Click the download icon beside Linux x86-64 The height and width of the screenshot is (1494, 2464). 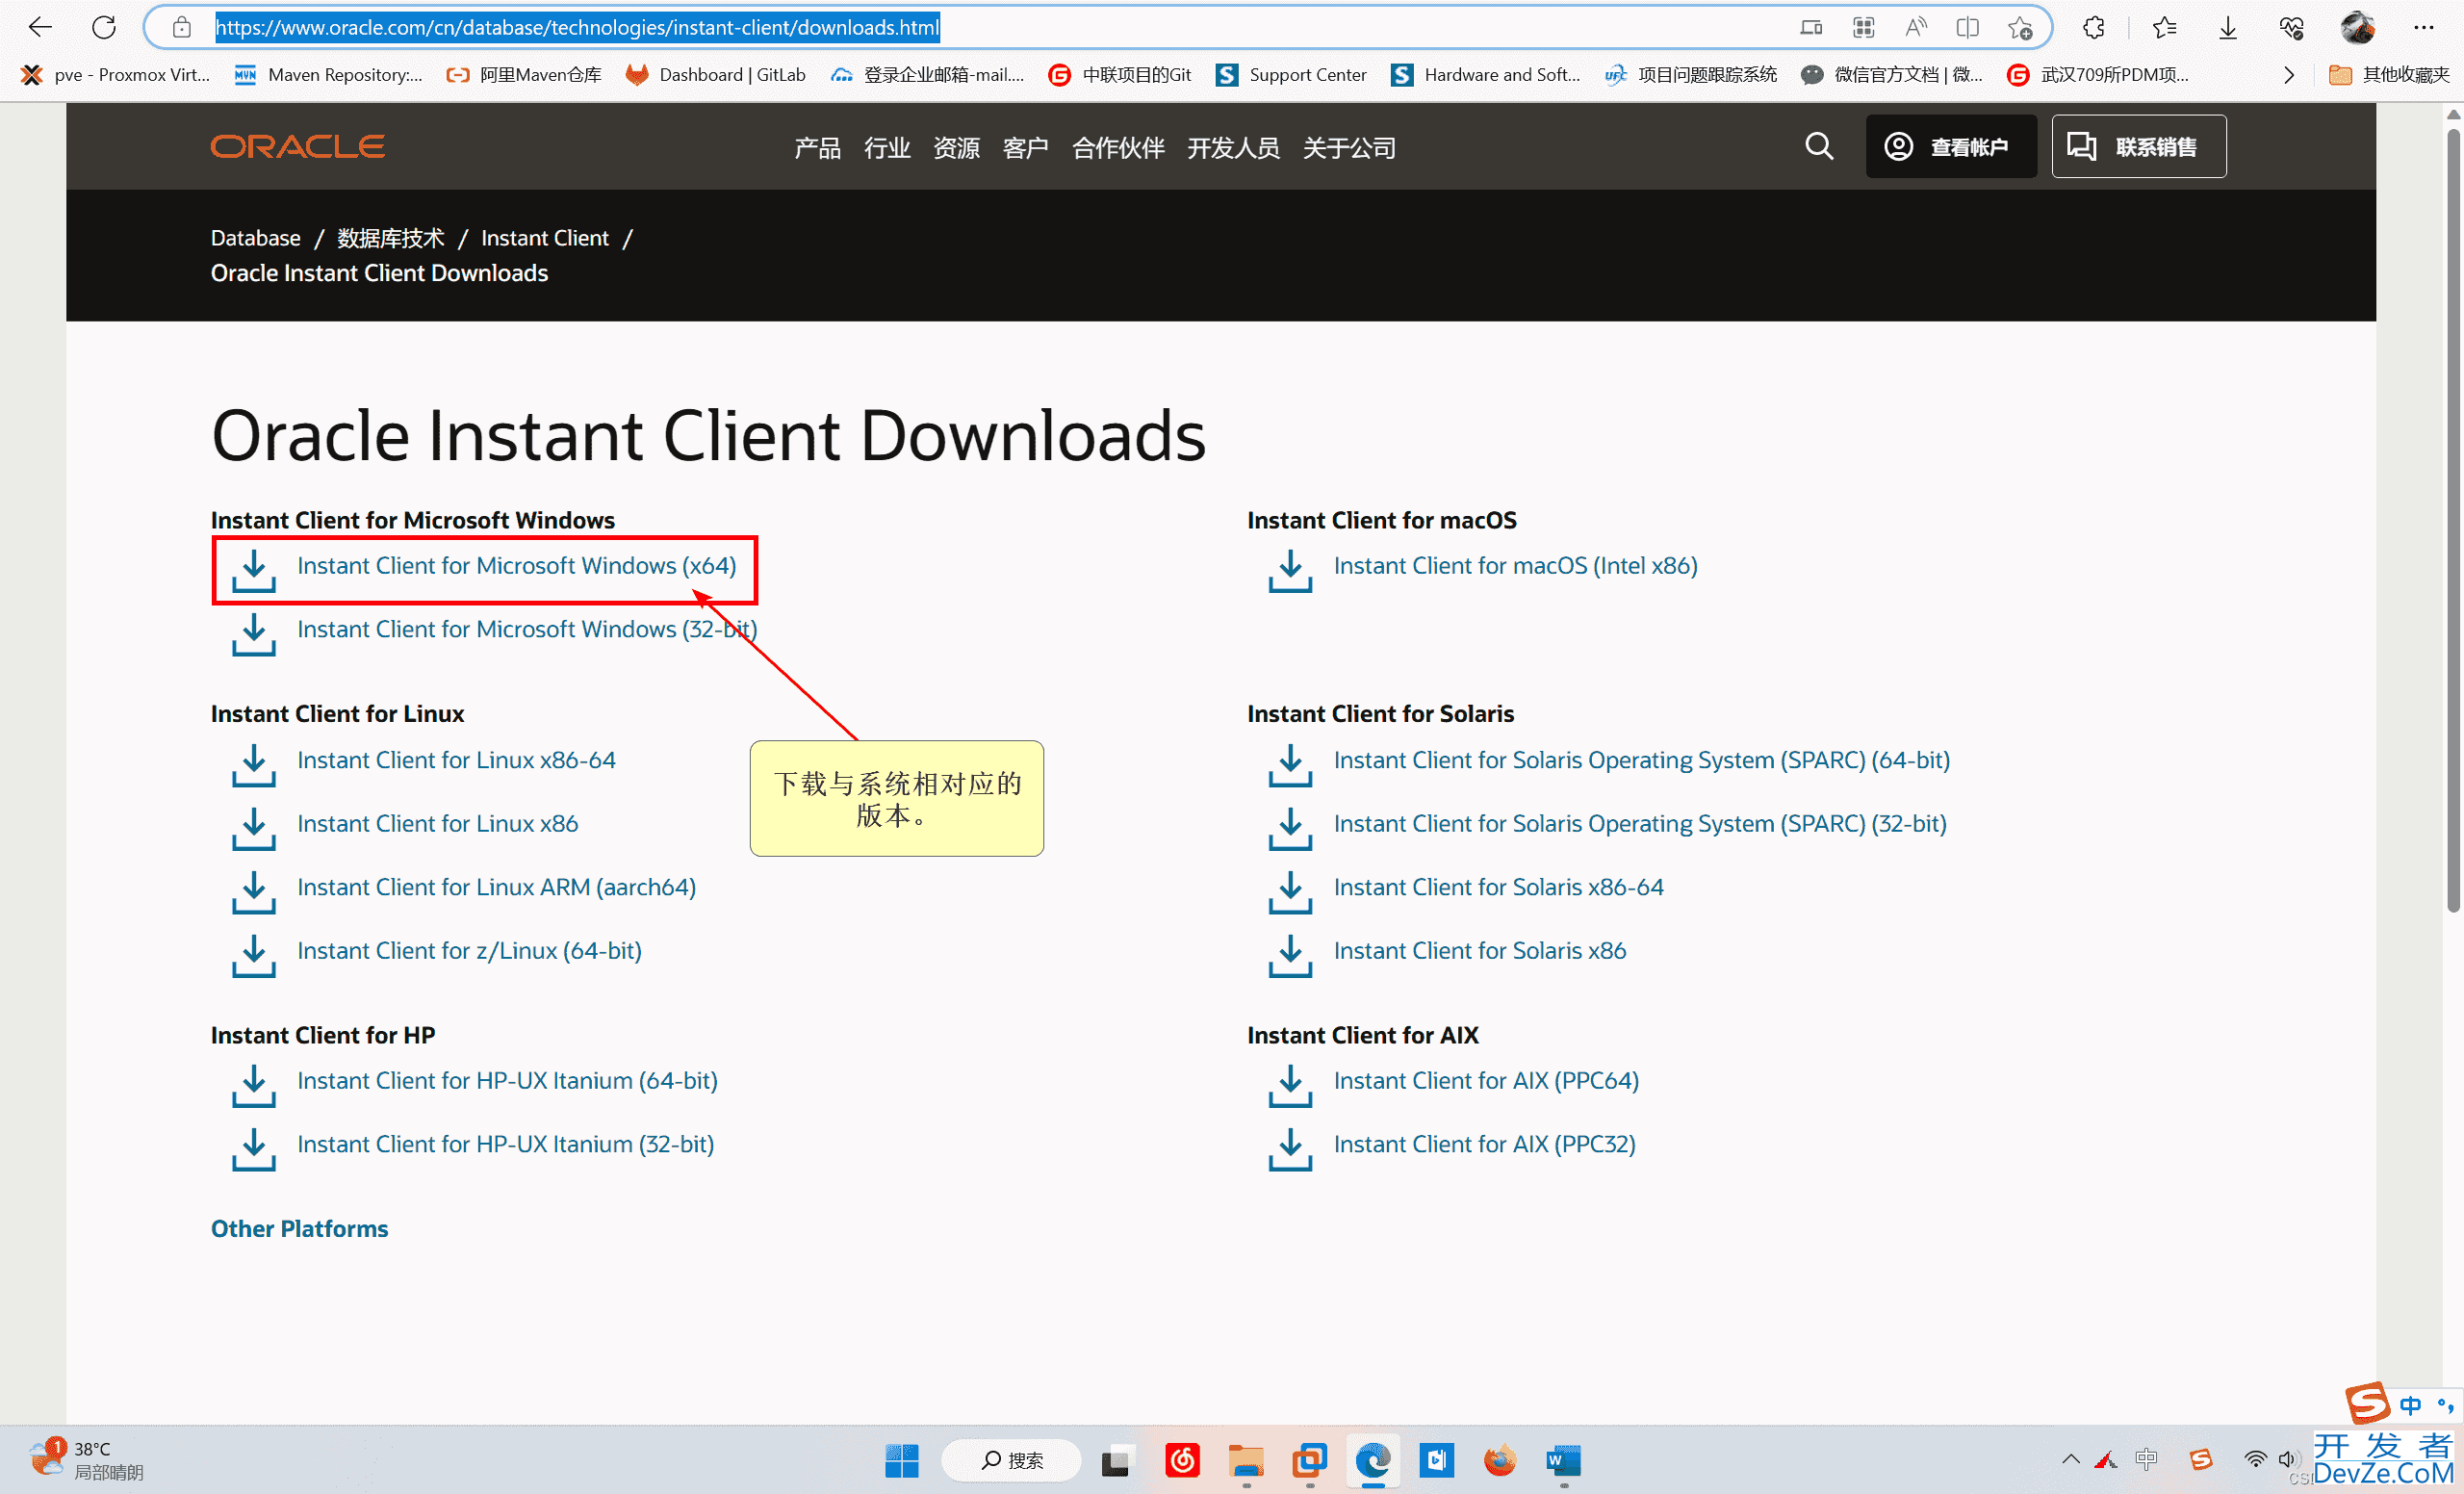pos(253,764)
